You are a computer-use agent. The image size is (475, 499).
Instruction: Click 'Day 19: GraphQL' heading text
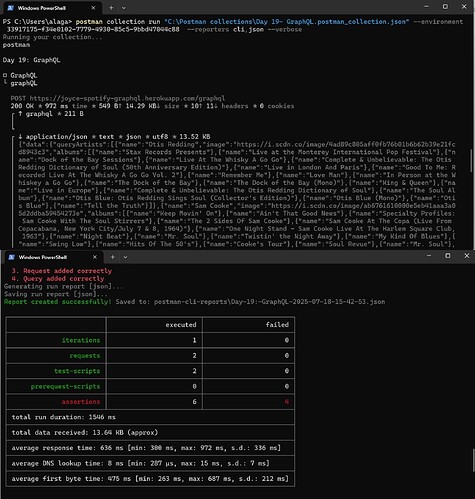point(31,60)
